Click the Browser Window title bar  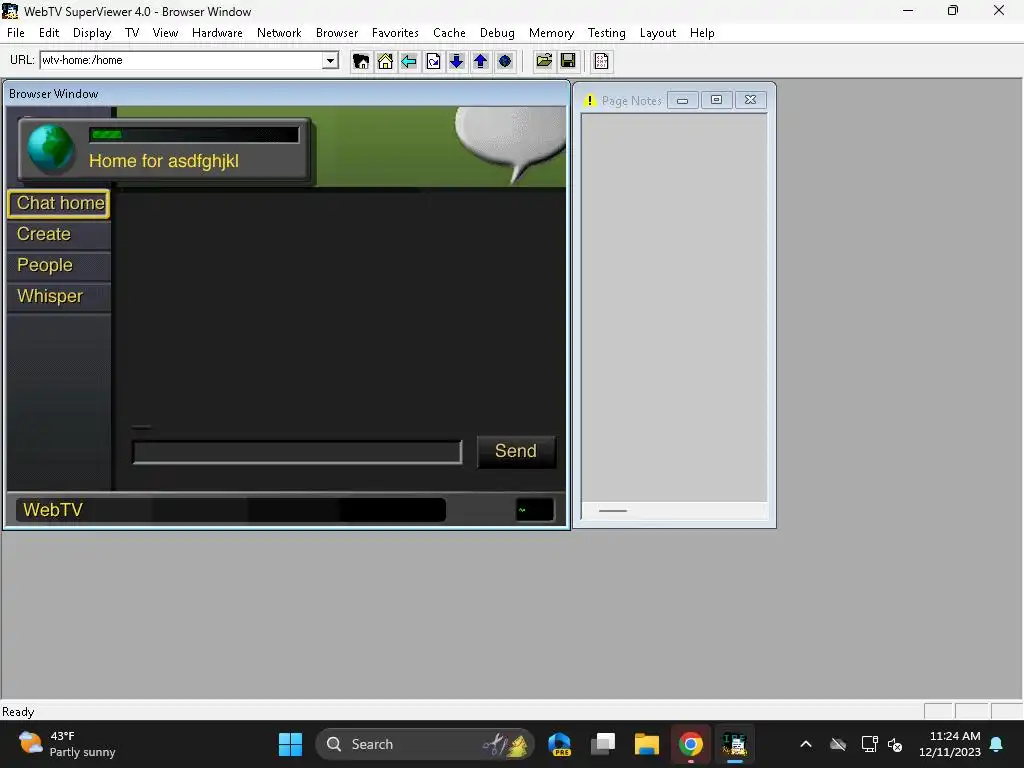click(286, 93)
